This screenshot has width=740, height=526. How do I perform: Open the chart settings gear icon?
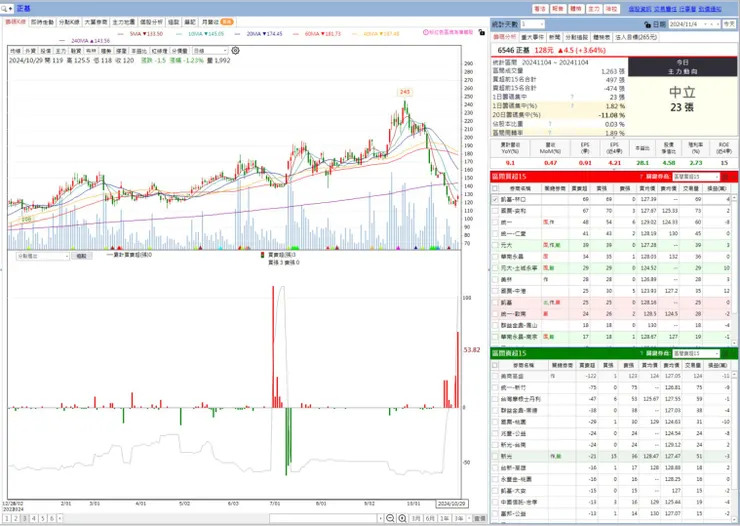[x=235, y=50]
